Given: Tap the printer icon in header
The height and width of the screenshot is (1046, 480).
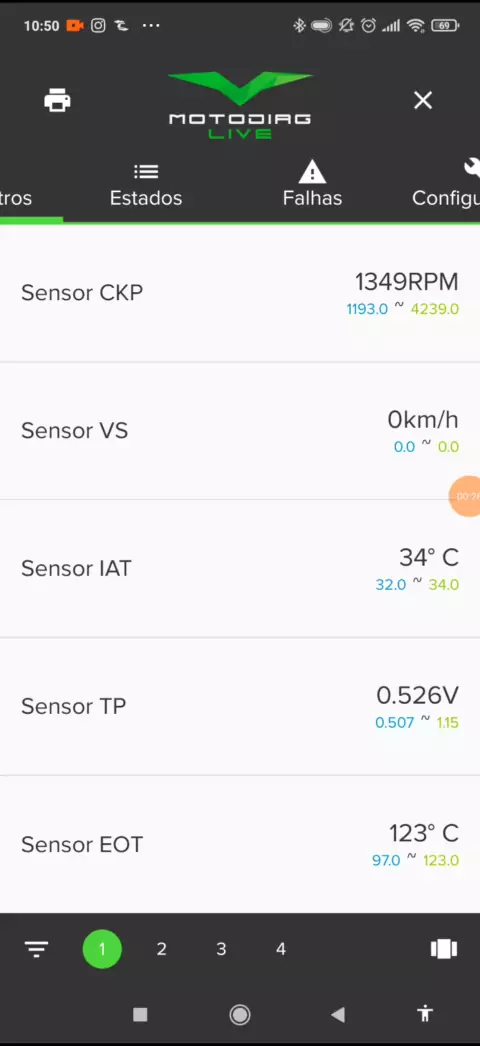Looking at the screenshot, I should 57,101.
